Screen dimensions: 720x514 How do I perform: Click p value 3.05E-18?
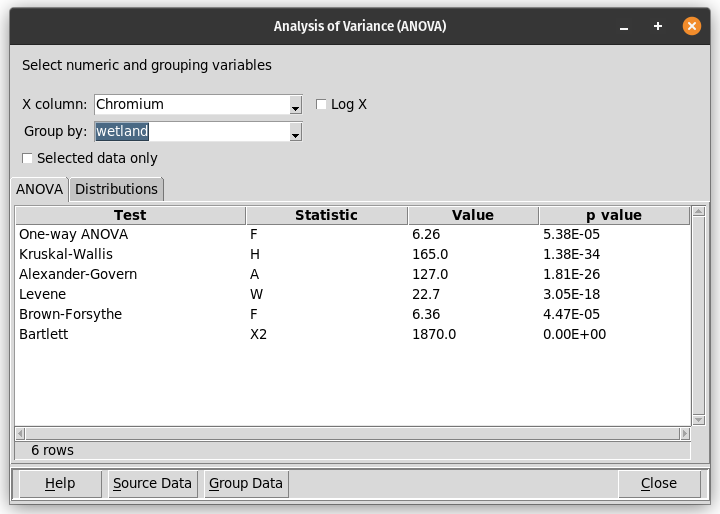coord(571,294)
